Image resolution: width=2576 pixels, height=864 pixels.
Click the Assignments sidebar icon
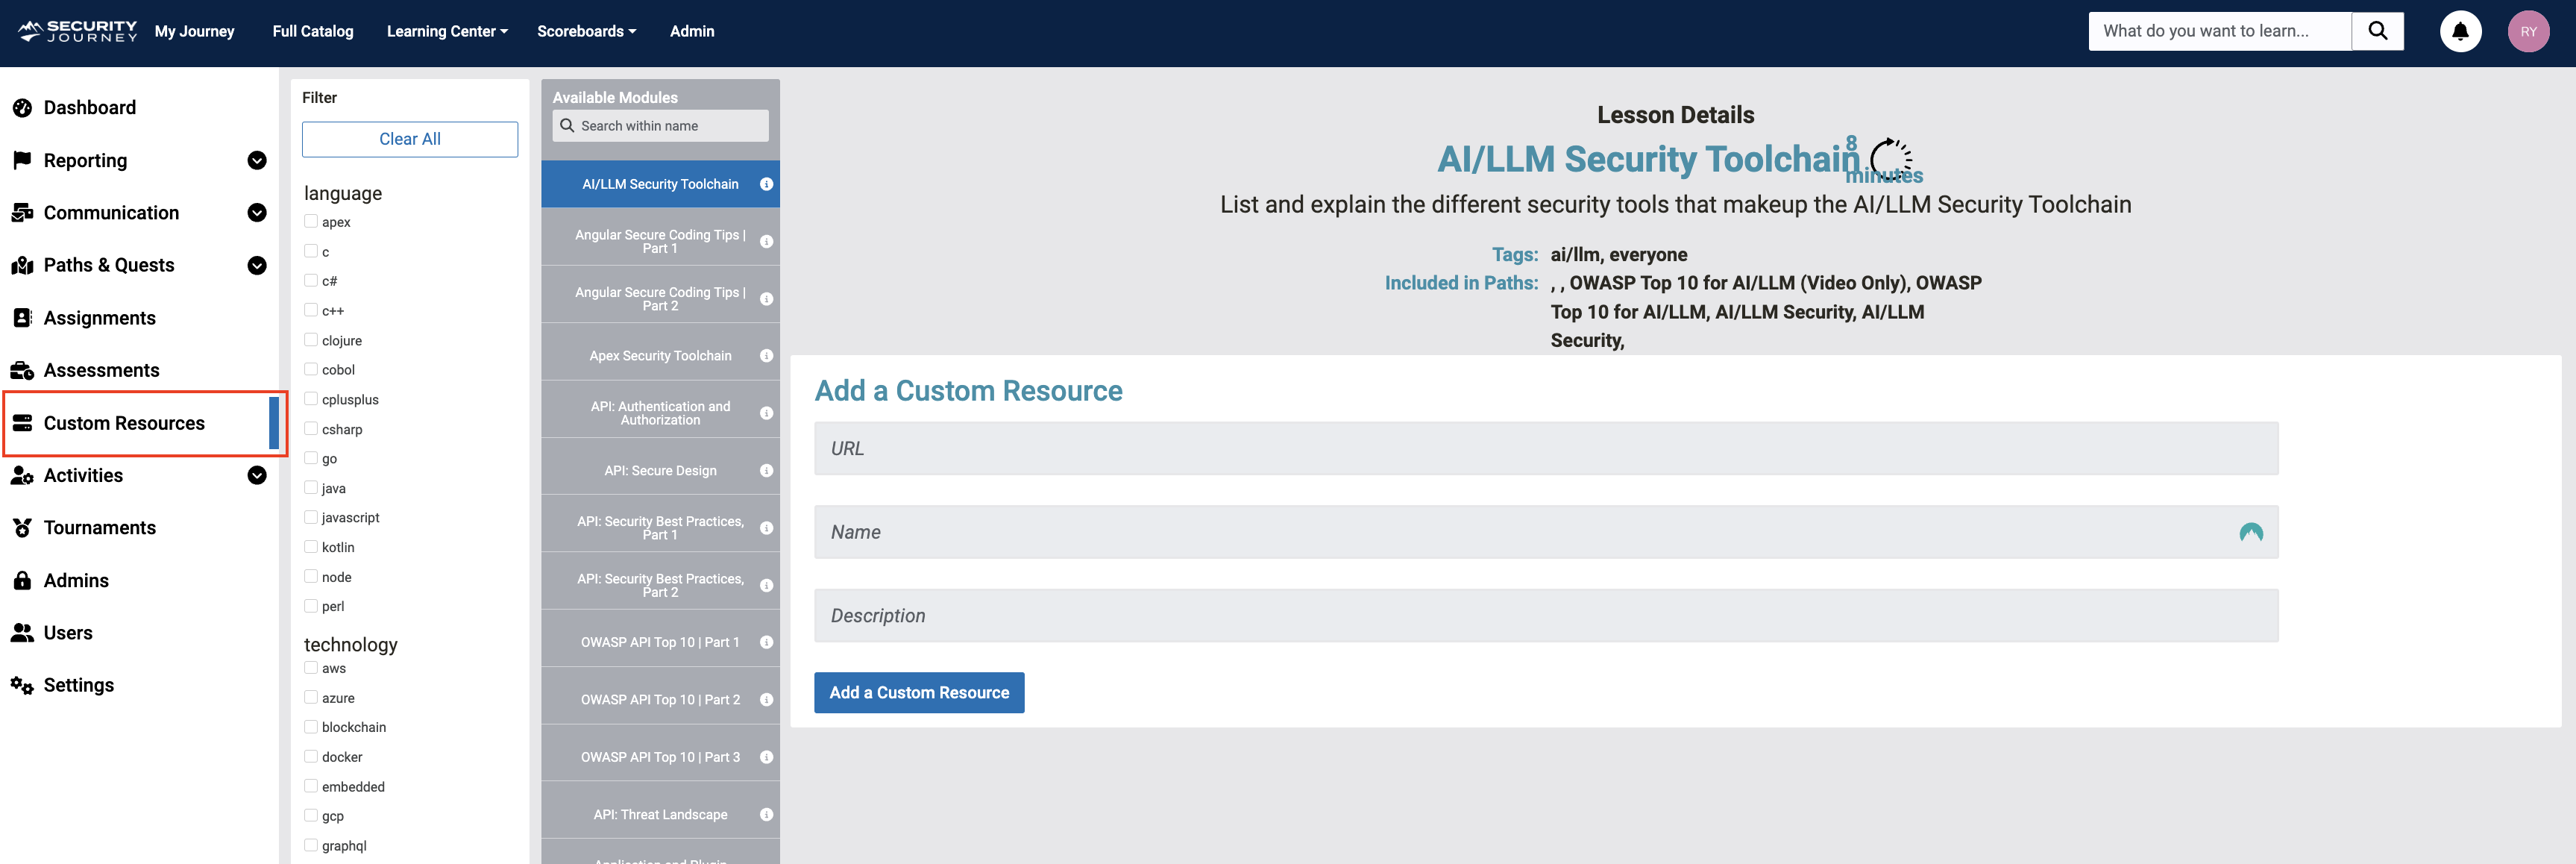[22, 318]
